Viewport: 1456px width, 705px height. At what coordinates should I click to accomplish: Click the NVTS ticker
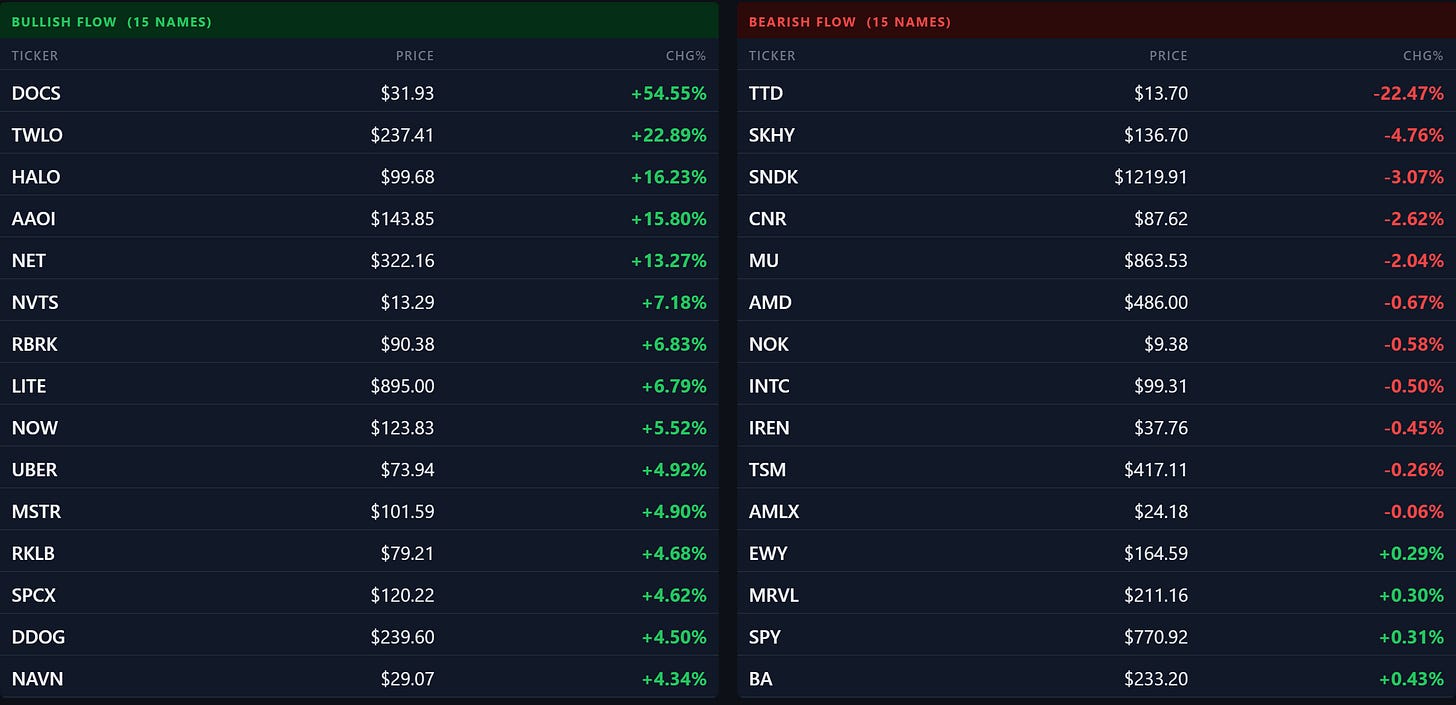pos(35,302)
